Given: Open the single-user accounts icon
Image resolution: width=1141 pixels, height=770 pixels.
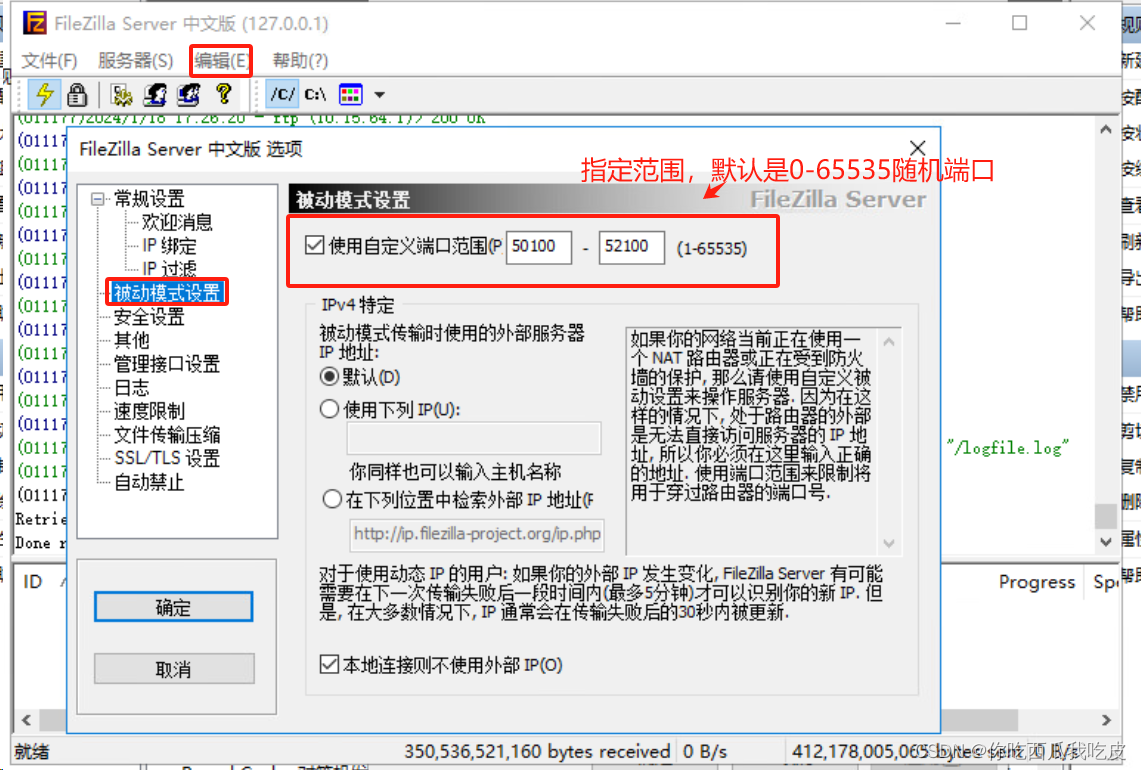Looking at the screenshot, I should click(x=155, y=95).
